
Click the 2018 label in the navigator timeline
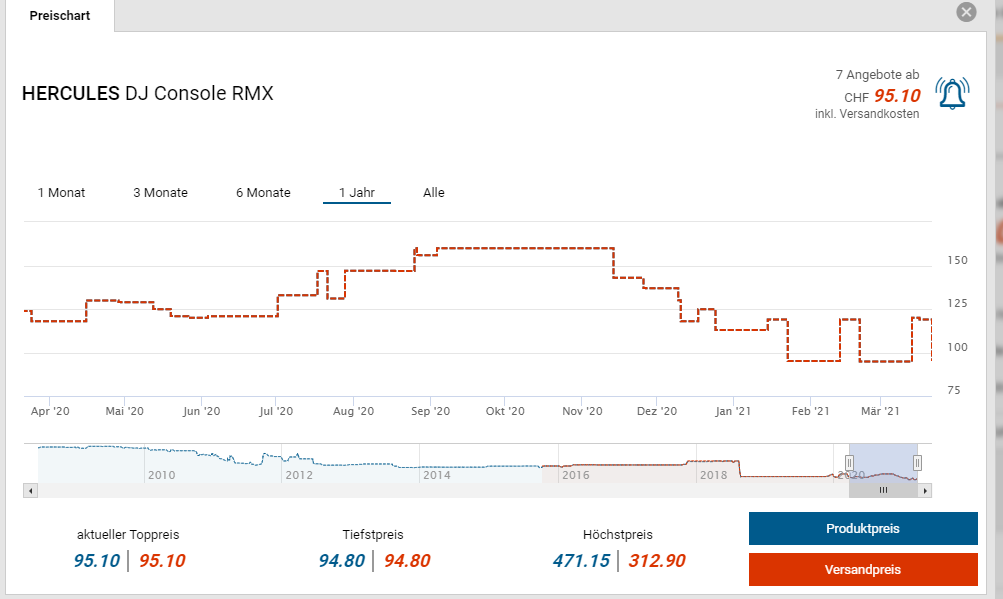[x=713, y=475]
